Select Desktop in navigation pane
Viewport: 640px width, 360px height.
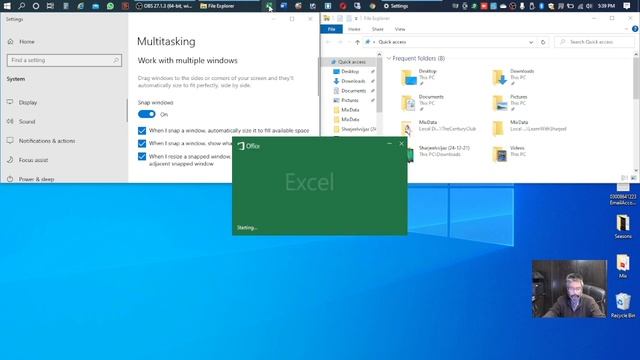coord(350,71)
